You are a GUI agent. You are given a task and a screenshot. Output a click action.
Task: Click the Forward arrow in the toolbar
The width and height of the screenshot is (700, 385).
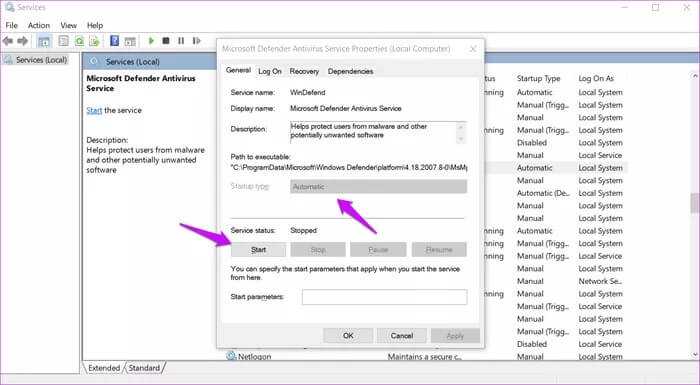click(x=22, y=41)
